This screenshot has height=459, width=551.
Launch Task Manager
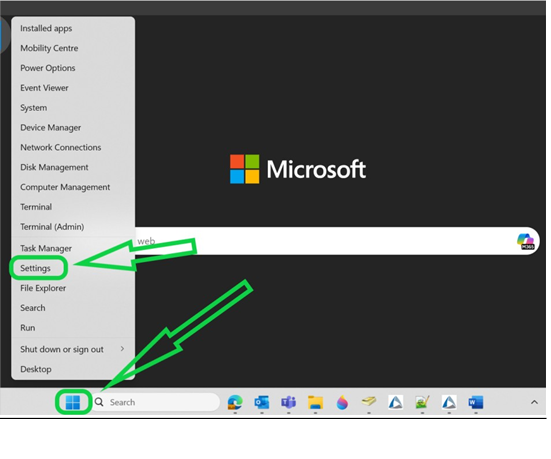73,248
